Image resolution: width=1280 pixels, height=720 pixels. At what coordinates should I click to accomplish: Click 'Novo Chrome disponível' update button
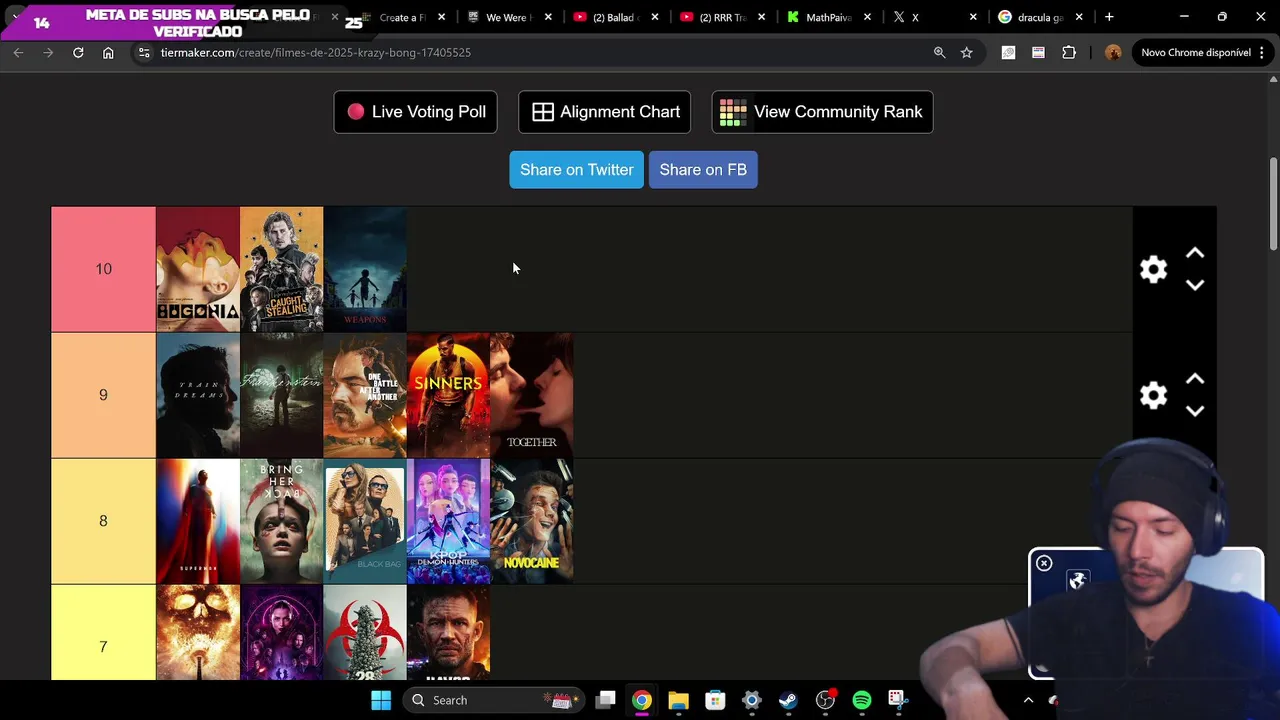(1195, 52)
